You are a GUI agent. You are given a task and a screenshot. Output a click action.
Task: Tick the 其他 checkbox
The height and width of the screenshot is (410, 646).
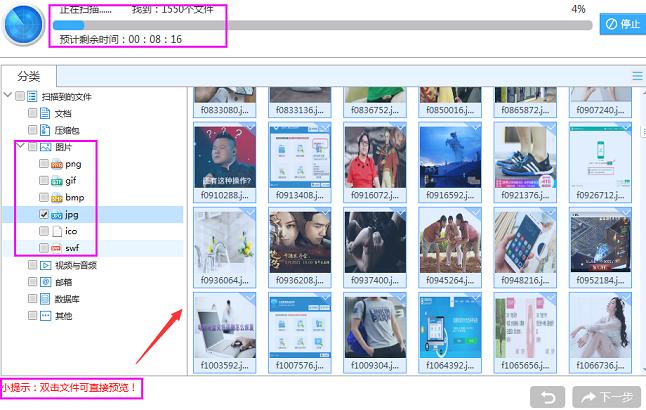(33, 315)
